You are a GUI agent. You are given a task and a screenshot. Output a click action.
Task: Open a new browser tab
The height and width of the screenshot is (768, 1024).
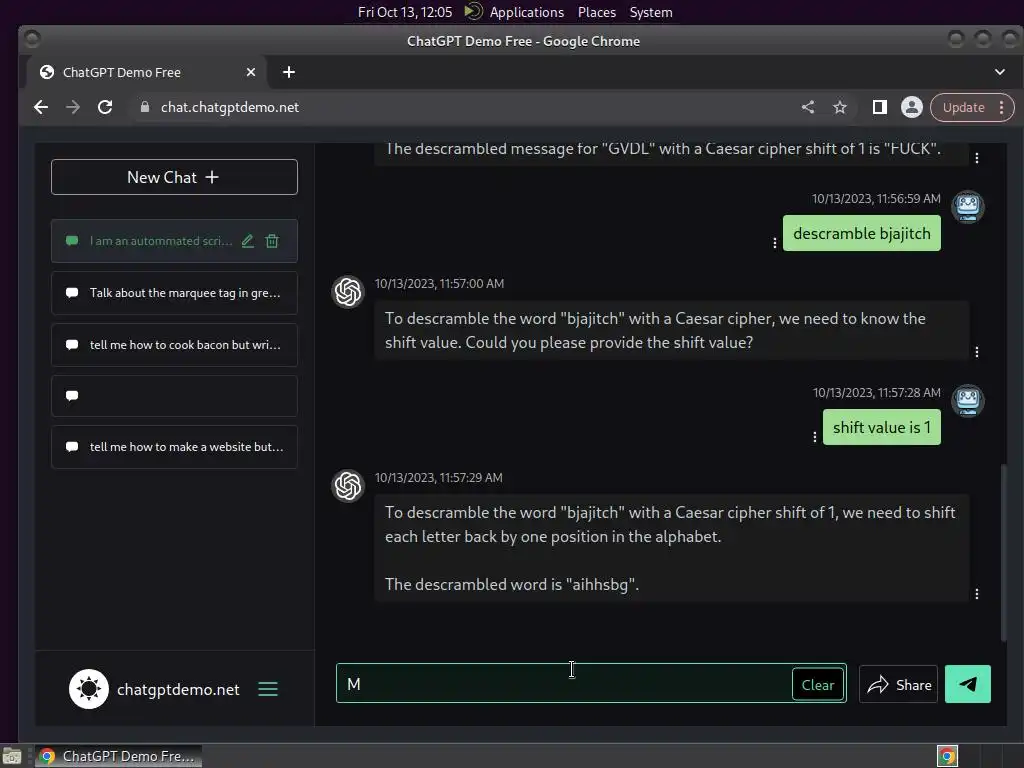[289, 72]
